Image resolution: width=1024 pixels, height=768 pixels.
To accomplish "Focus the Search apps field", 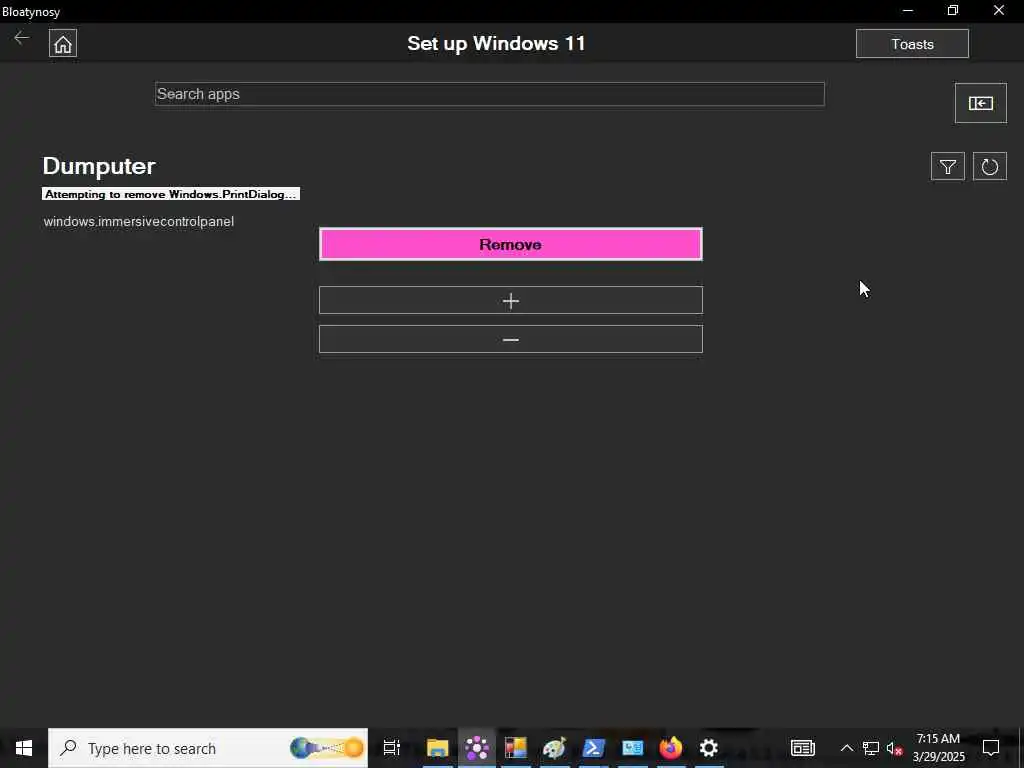I will 489,94.
